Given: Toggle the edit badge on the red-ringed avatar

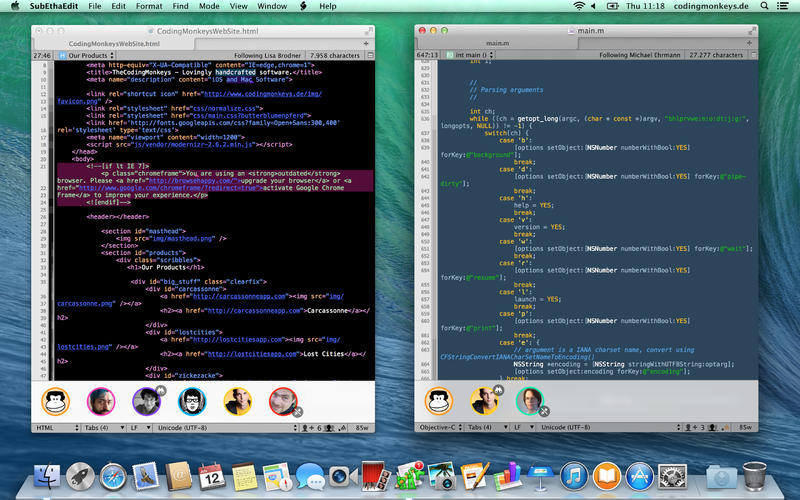Looking at the screenshot, I should 296,412.
